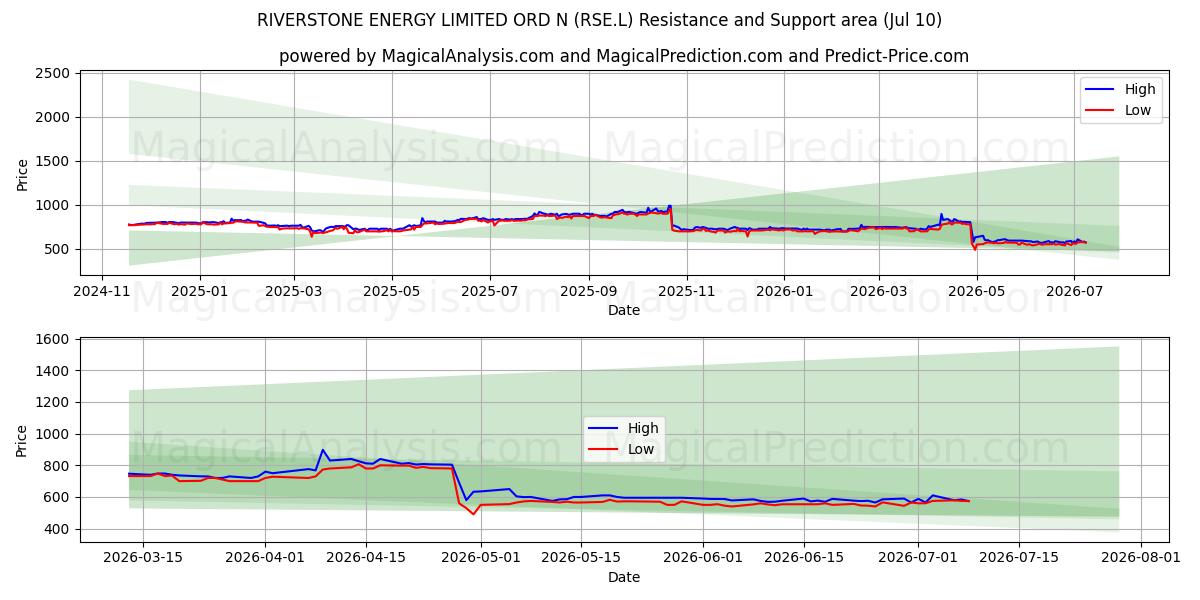Screen dimensions: 1200x600
Task: Click the '500' y-axis label in the top chart
Action: coord(56,250)
